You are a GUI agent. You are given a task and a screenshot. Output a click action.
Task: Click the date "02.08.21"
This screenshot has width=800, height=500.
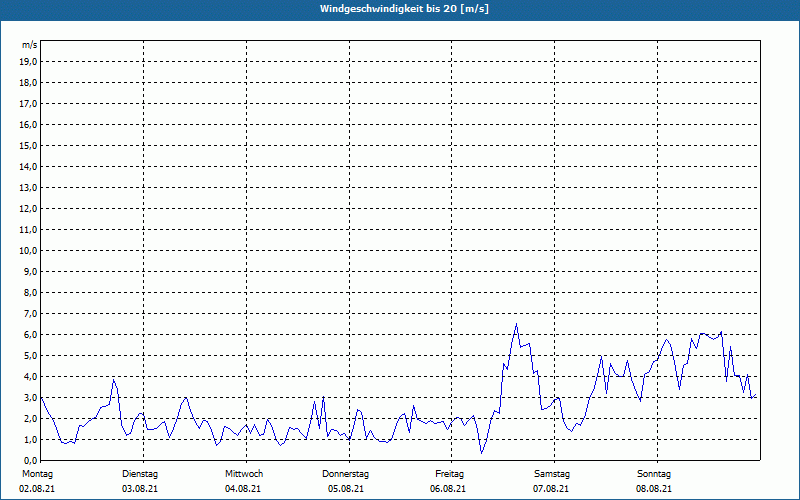point(37,489)
